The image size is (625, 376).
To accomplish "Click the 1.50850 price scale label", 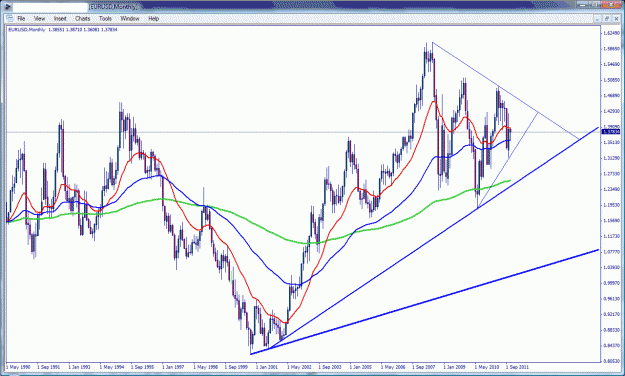I will click(611, 80).
